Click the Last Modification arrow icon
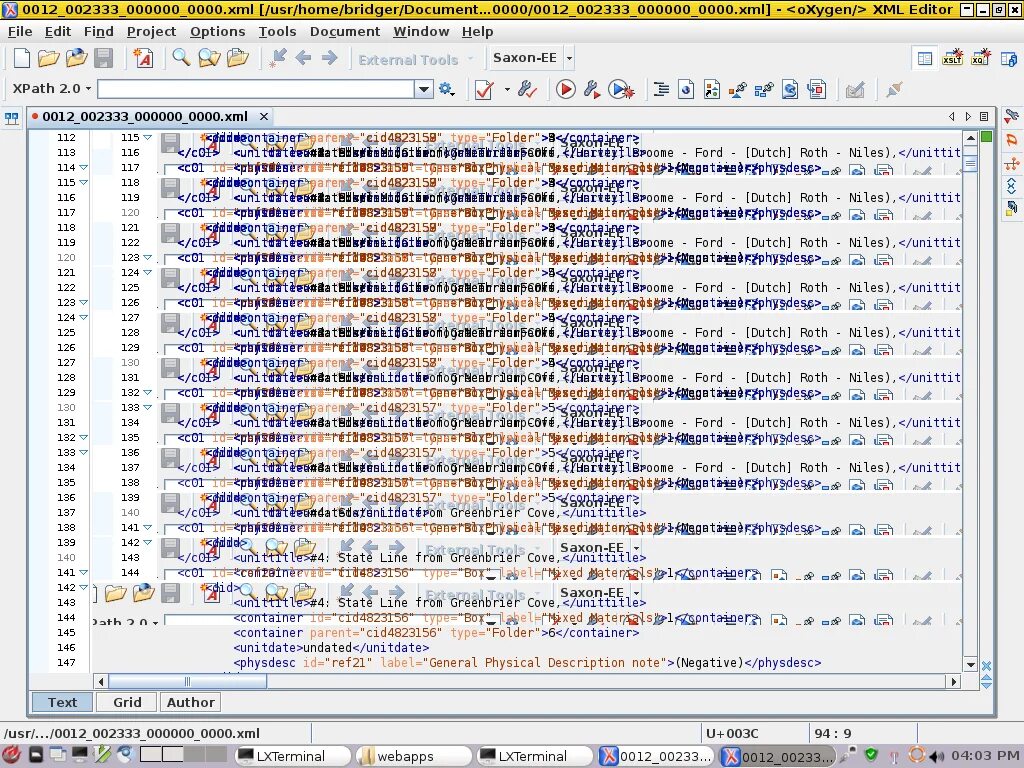 (x=278, y=58)
